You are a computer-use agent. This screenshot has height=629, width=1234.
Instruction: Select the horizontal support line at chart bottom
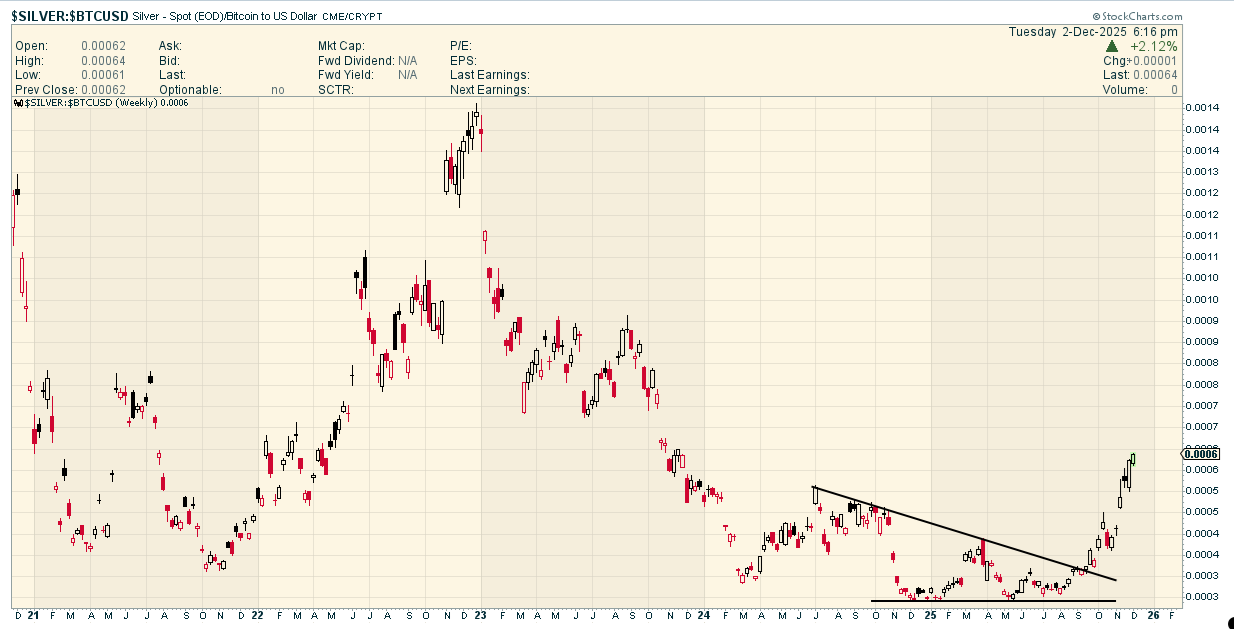point(990,601)
